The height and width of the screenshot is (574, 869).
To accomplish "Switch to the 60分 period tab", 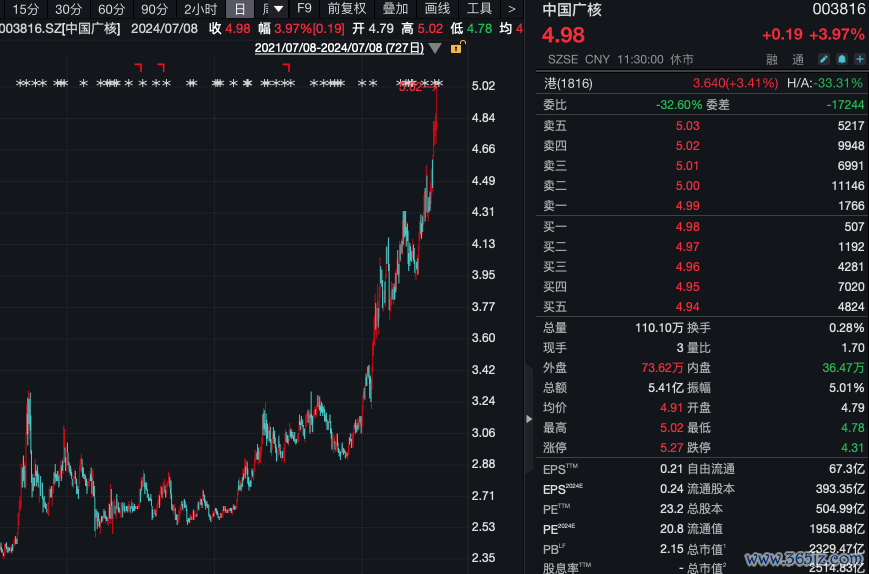I will click(x=112, y=9).
